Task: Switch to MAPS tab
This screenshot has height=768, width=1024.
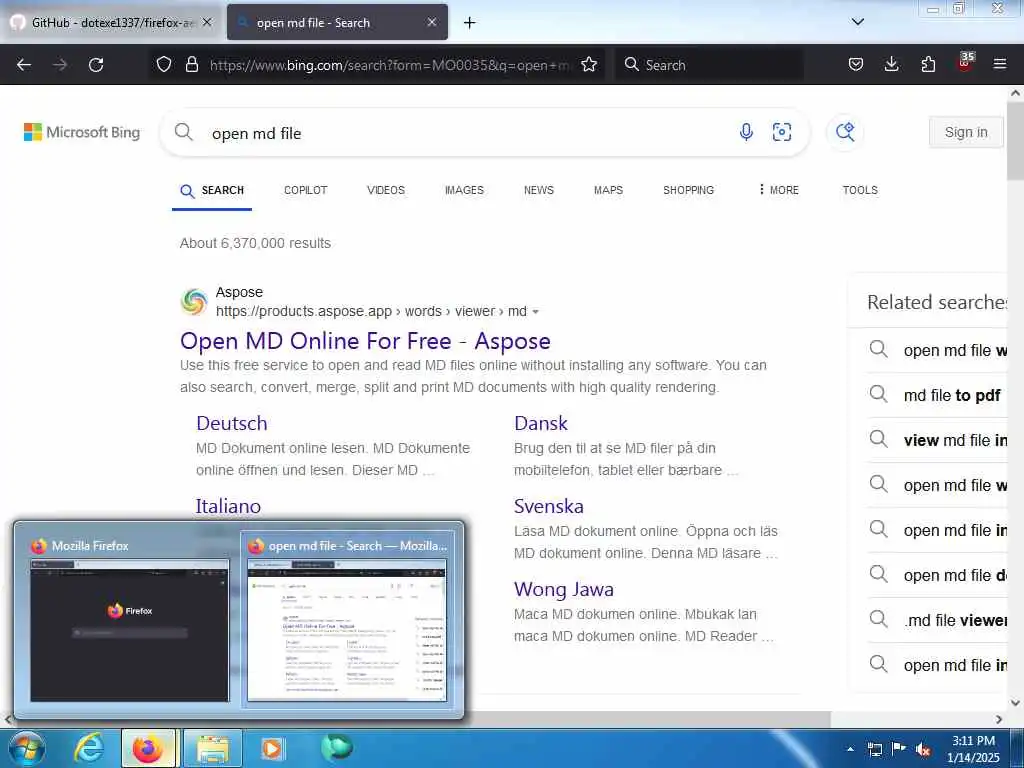Action: coord(608,190)
